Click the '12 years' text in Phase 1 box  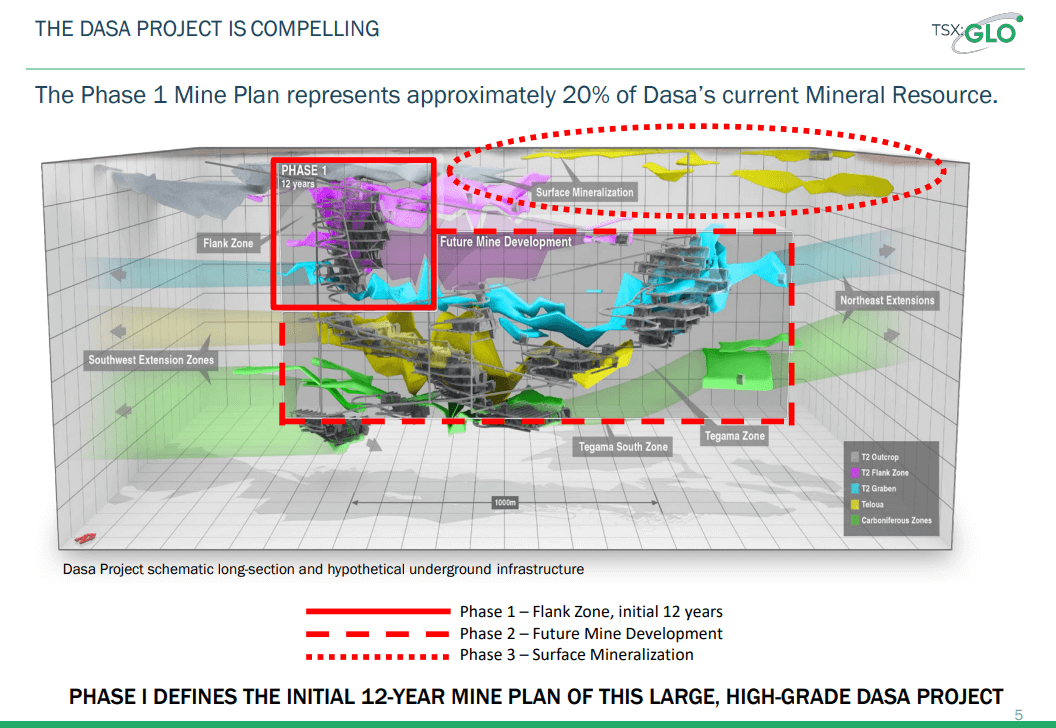[298, 184]
